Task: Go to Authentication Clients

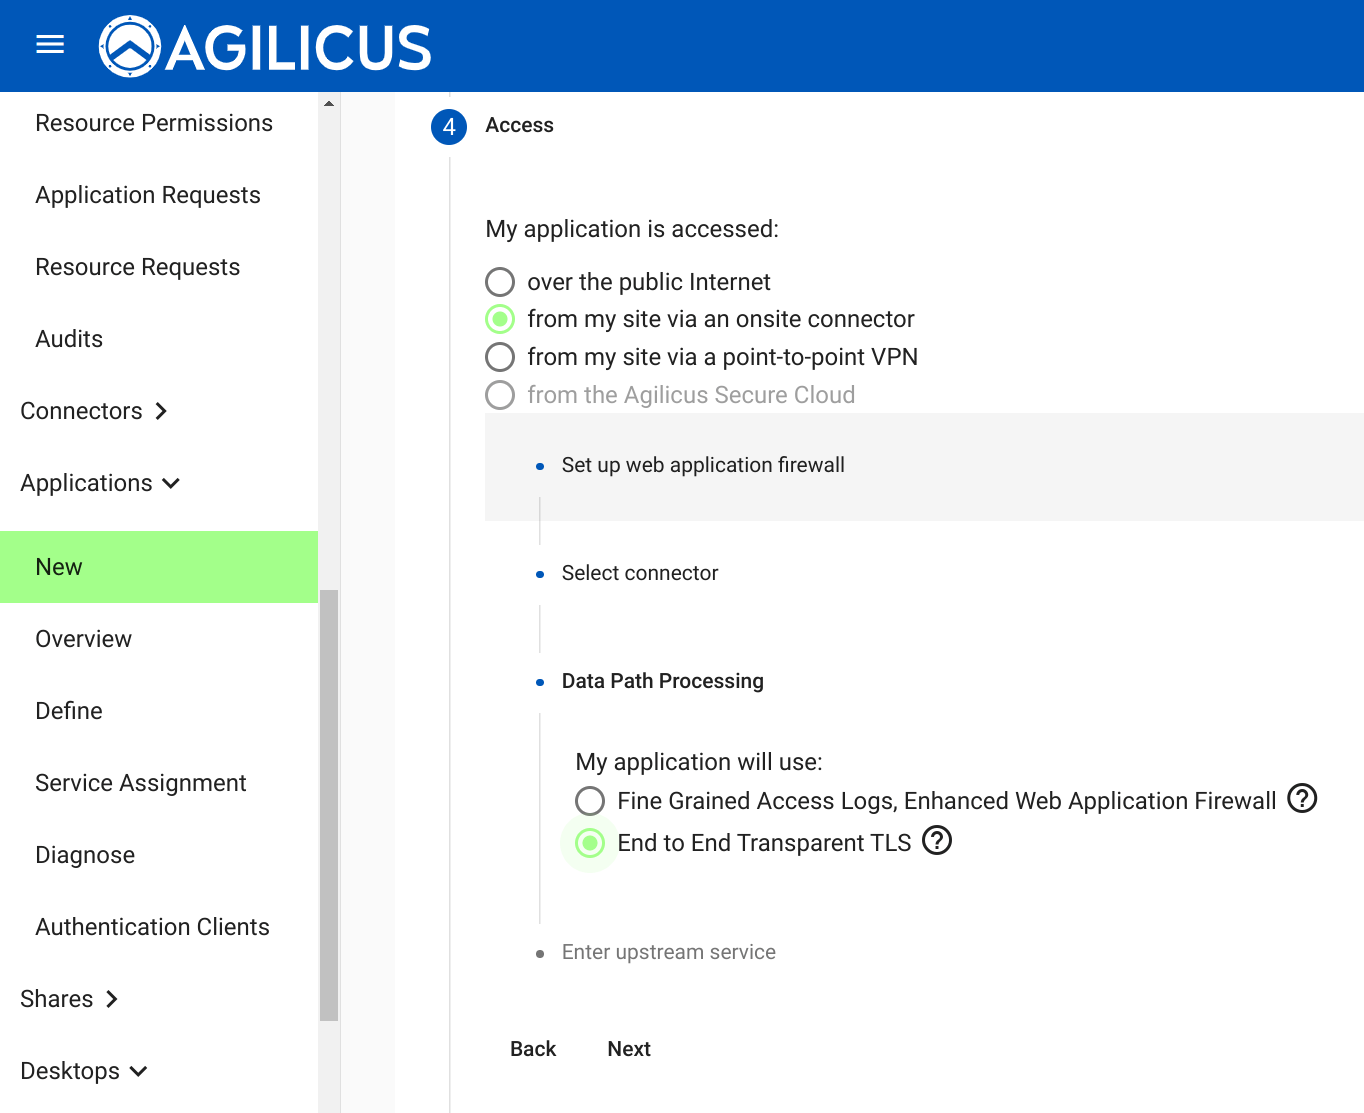Action: [x=152, y=927]
